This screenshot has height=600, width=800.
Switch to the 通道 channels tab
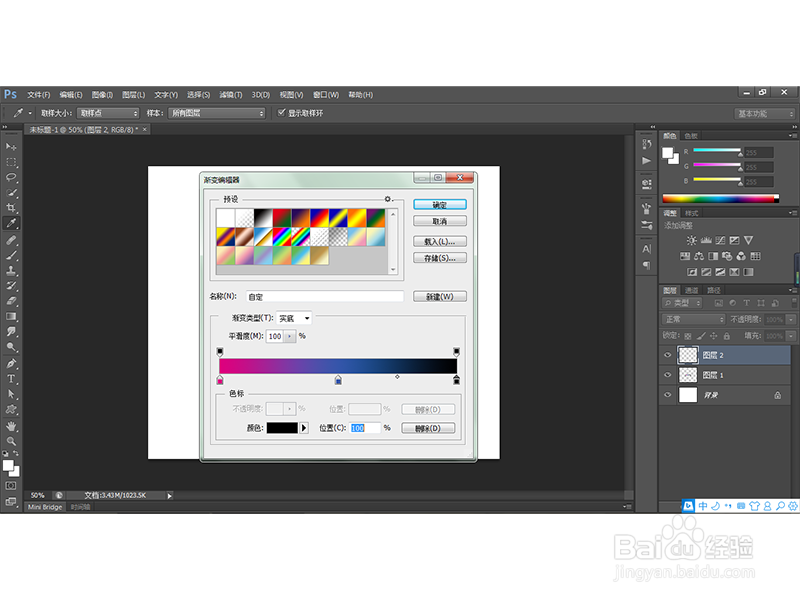click(691, 290)
